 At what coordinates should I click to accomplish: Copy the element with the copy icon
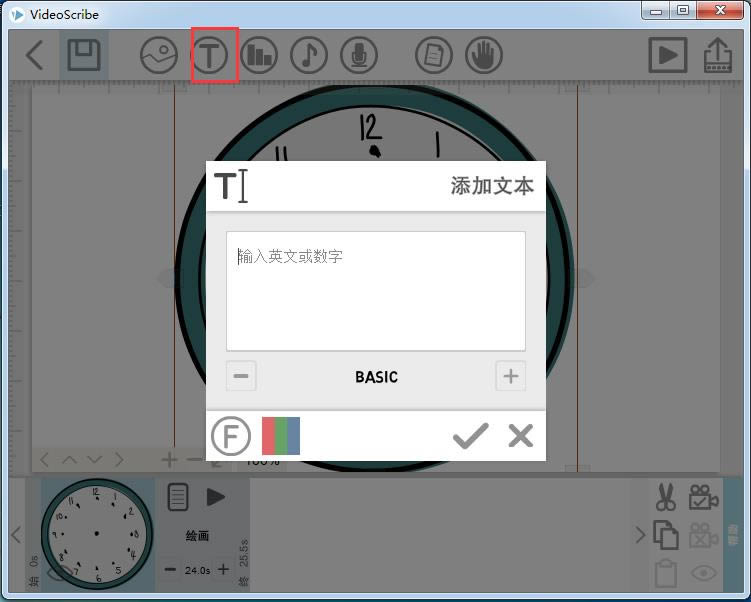(666, 534)
